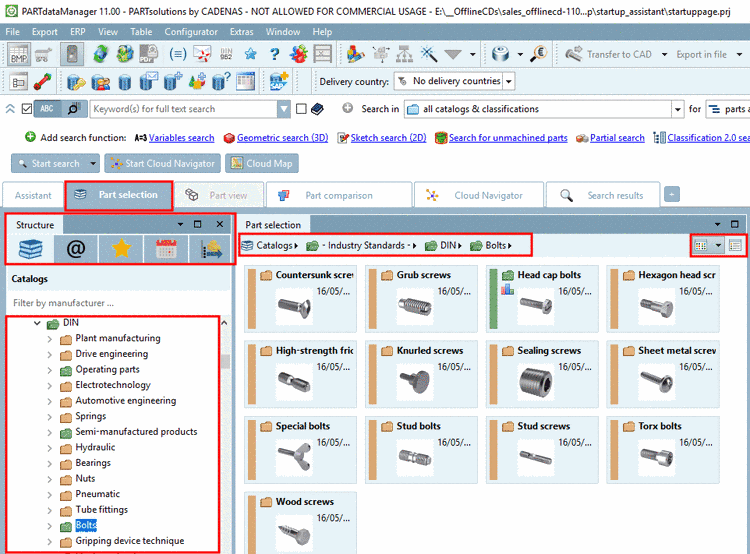750x554 pixels.
Task: Click the keyword full text search field
Action: 184,109
